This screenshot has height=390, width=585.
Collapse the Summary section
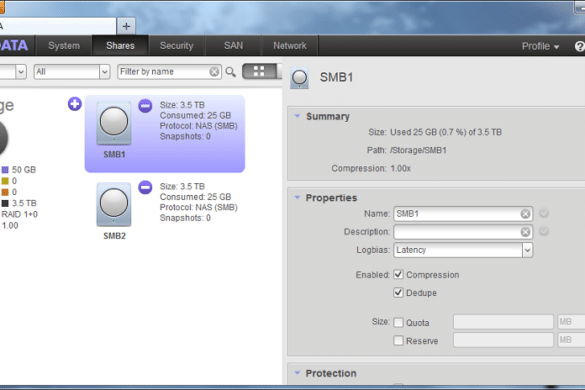point(297,116)
